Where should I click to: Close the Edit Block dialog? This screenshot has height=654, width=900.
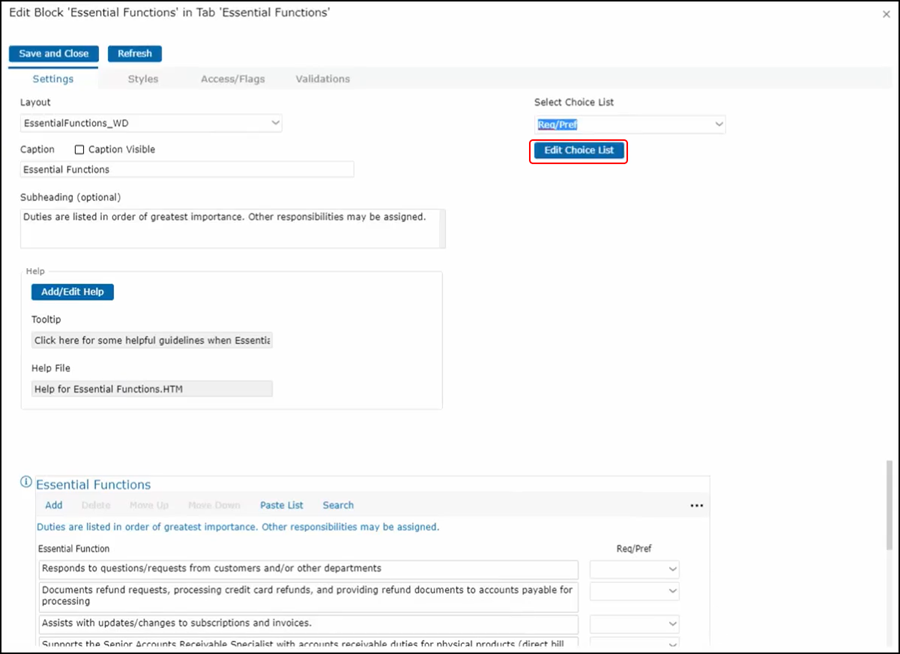pos(886,14)
